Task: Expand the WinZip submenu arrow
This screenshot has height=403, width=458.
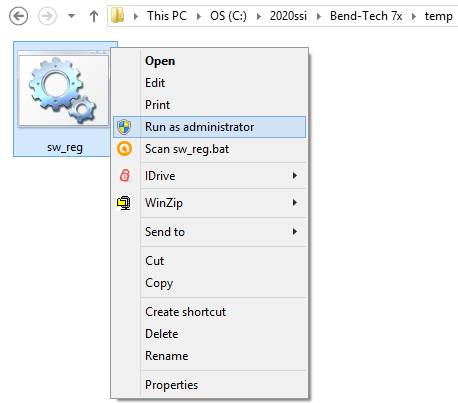Action: pyautogui.click(x=294, y=202)
